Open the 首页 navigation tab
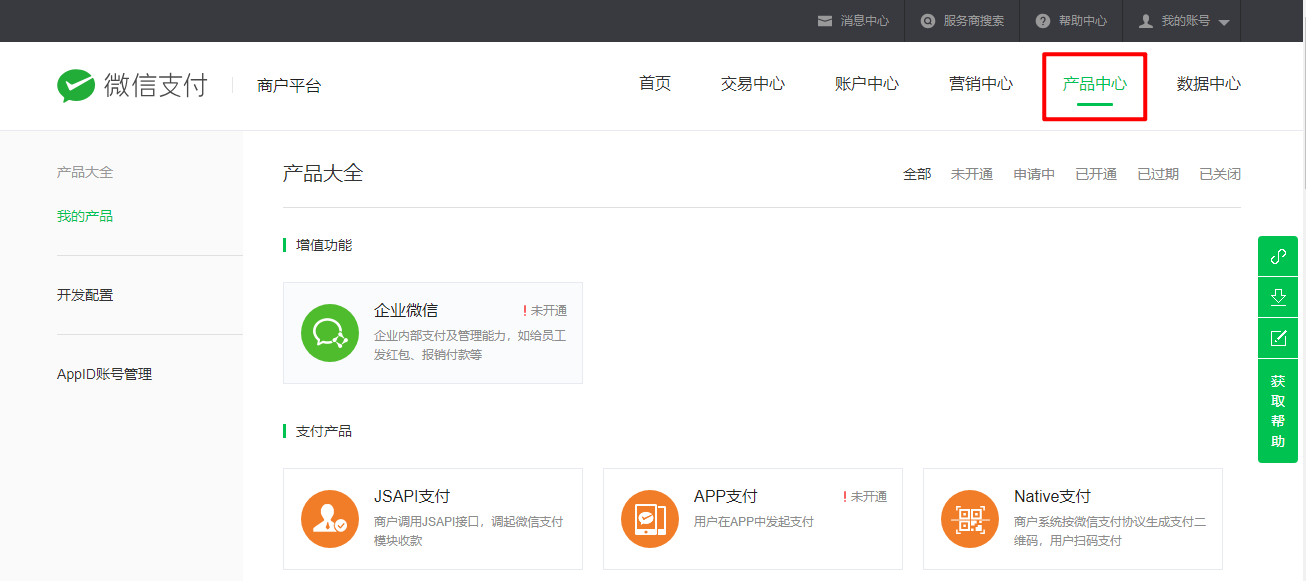 tap(655, 84)
